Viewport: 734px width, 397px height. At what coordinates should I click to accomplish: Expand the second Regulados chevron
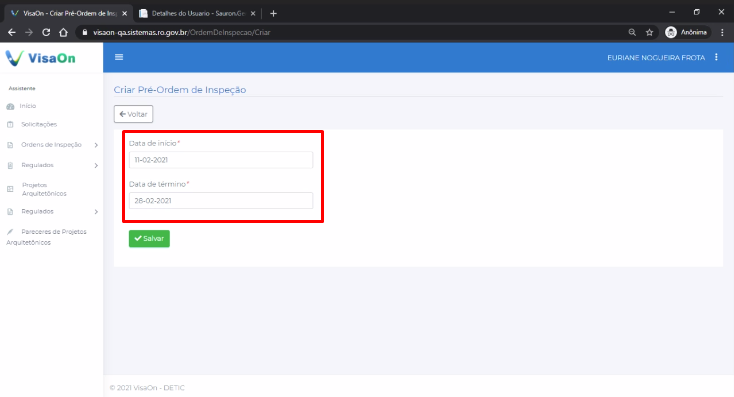click(x=96, y=212)
